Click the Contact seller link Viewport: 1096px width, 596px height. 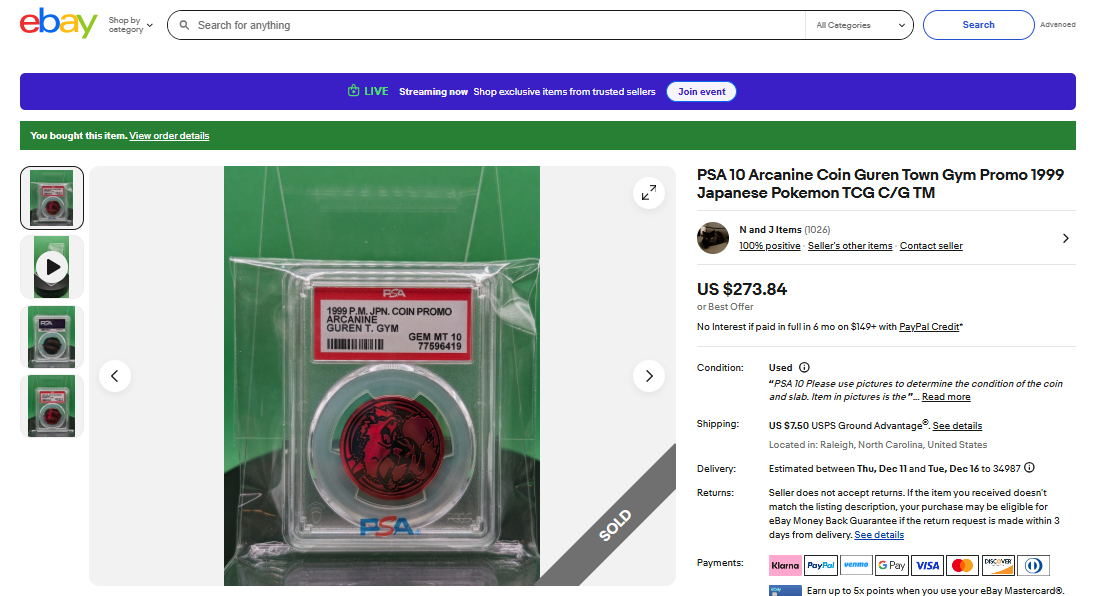(x=931, y=246)
